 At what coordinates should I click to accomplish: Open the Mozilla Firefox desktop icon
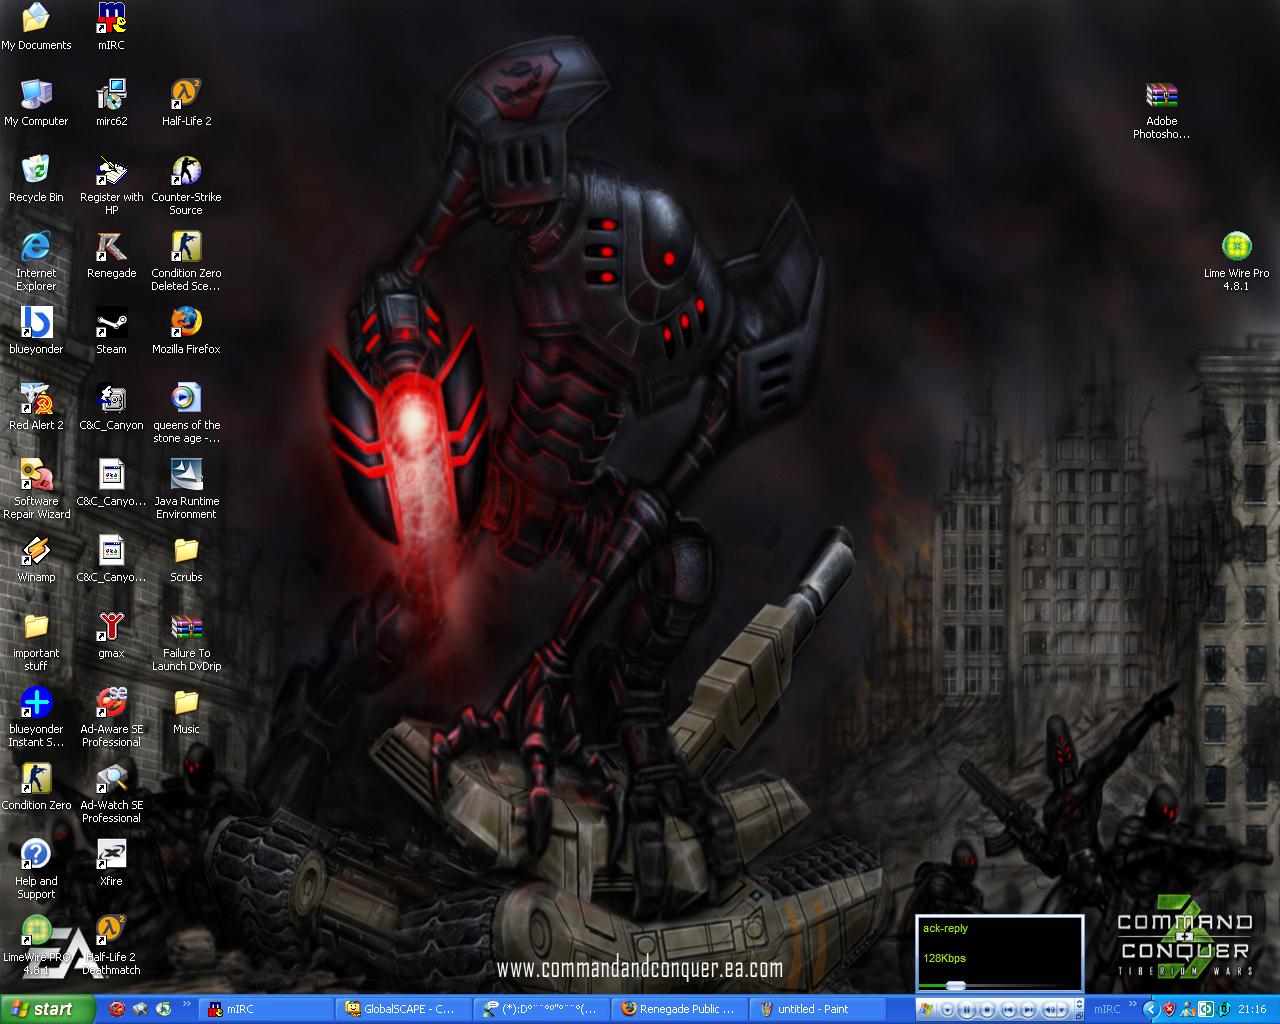pos(186,324)
